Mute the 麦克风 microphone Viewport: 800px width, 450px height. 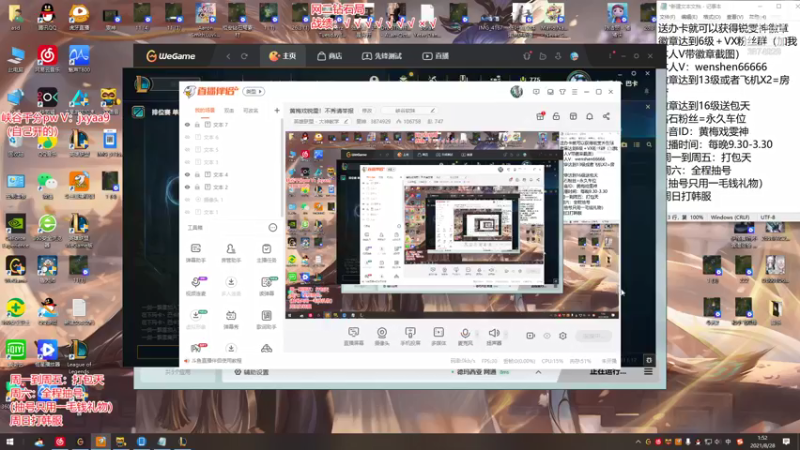465,336
